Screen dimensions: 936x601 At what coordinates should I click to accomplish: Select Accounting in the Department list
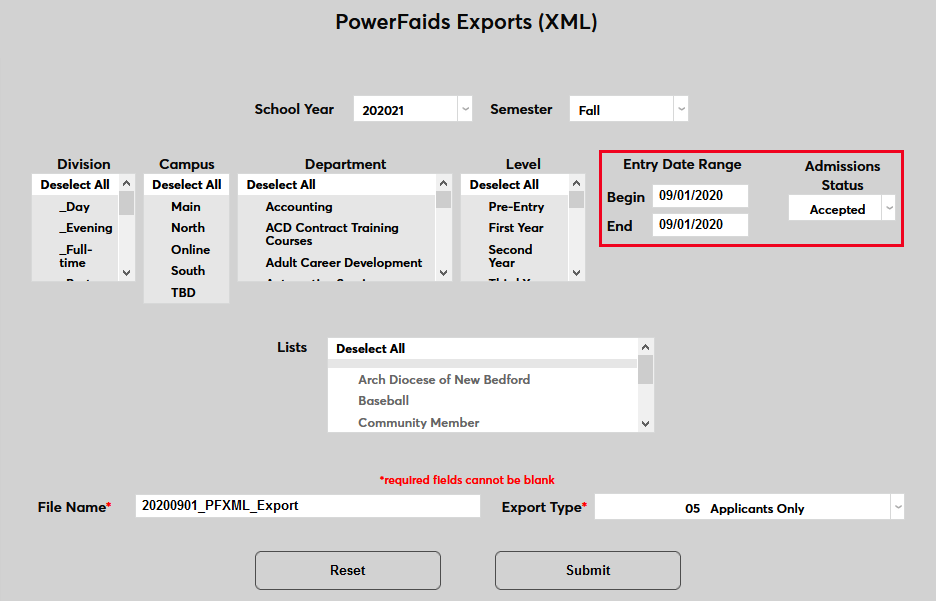[x=300, y=206]
